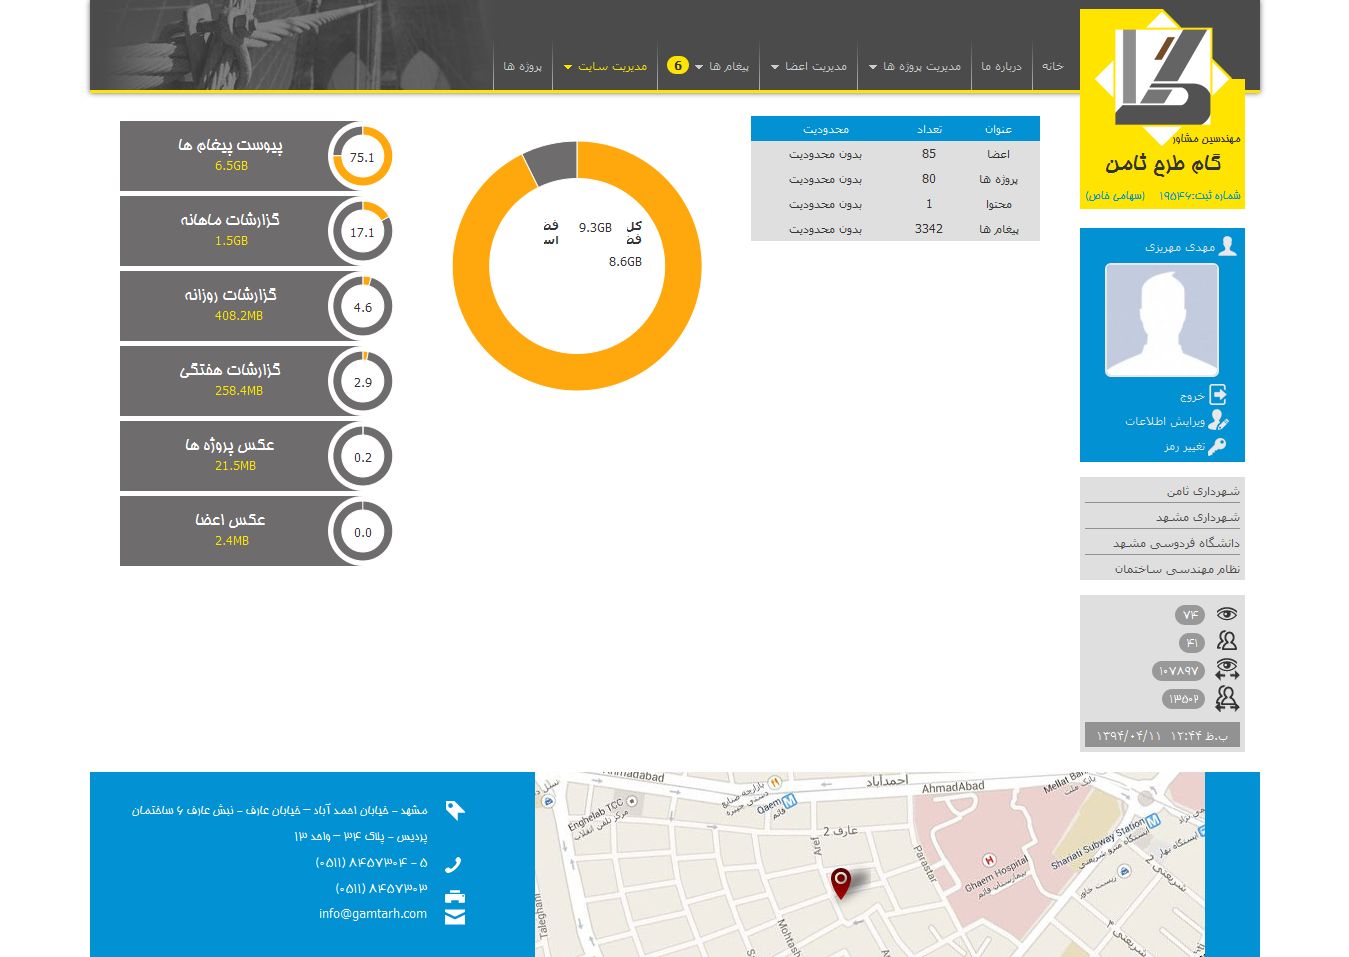Click the red map location pin
The image size is (1349, 957).
click(841, 882)
